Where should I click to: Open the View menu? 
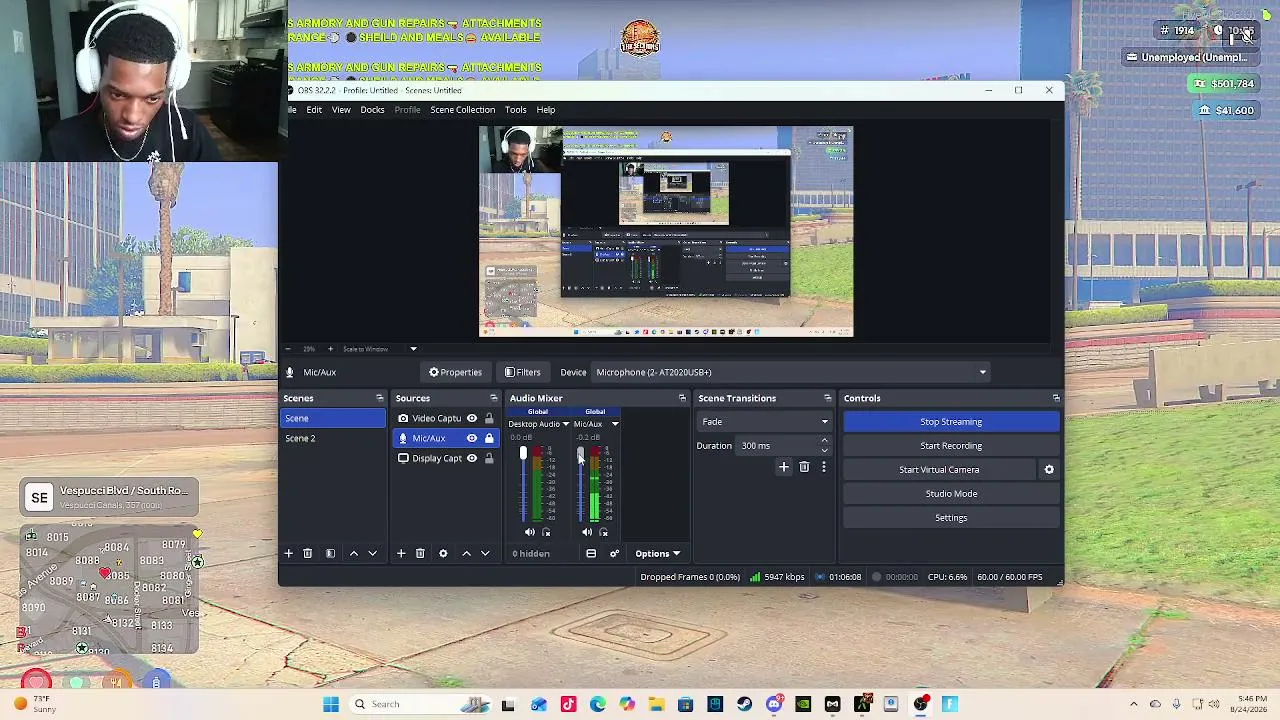tap(341, 110)
